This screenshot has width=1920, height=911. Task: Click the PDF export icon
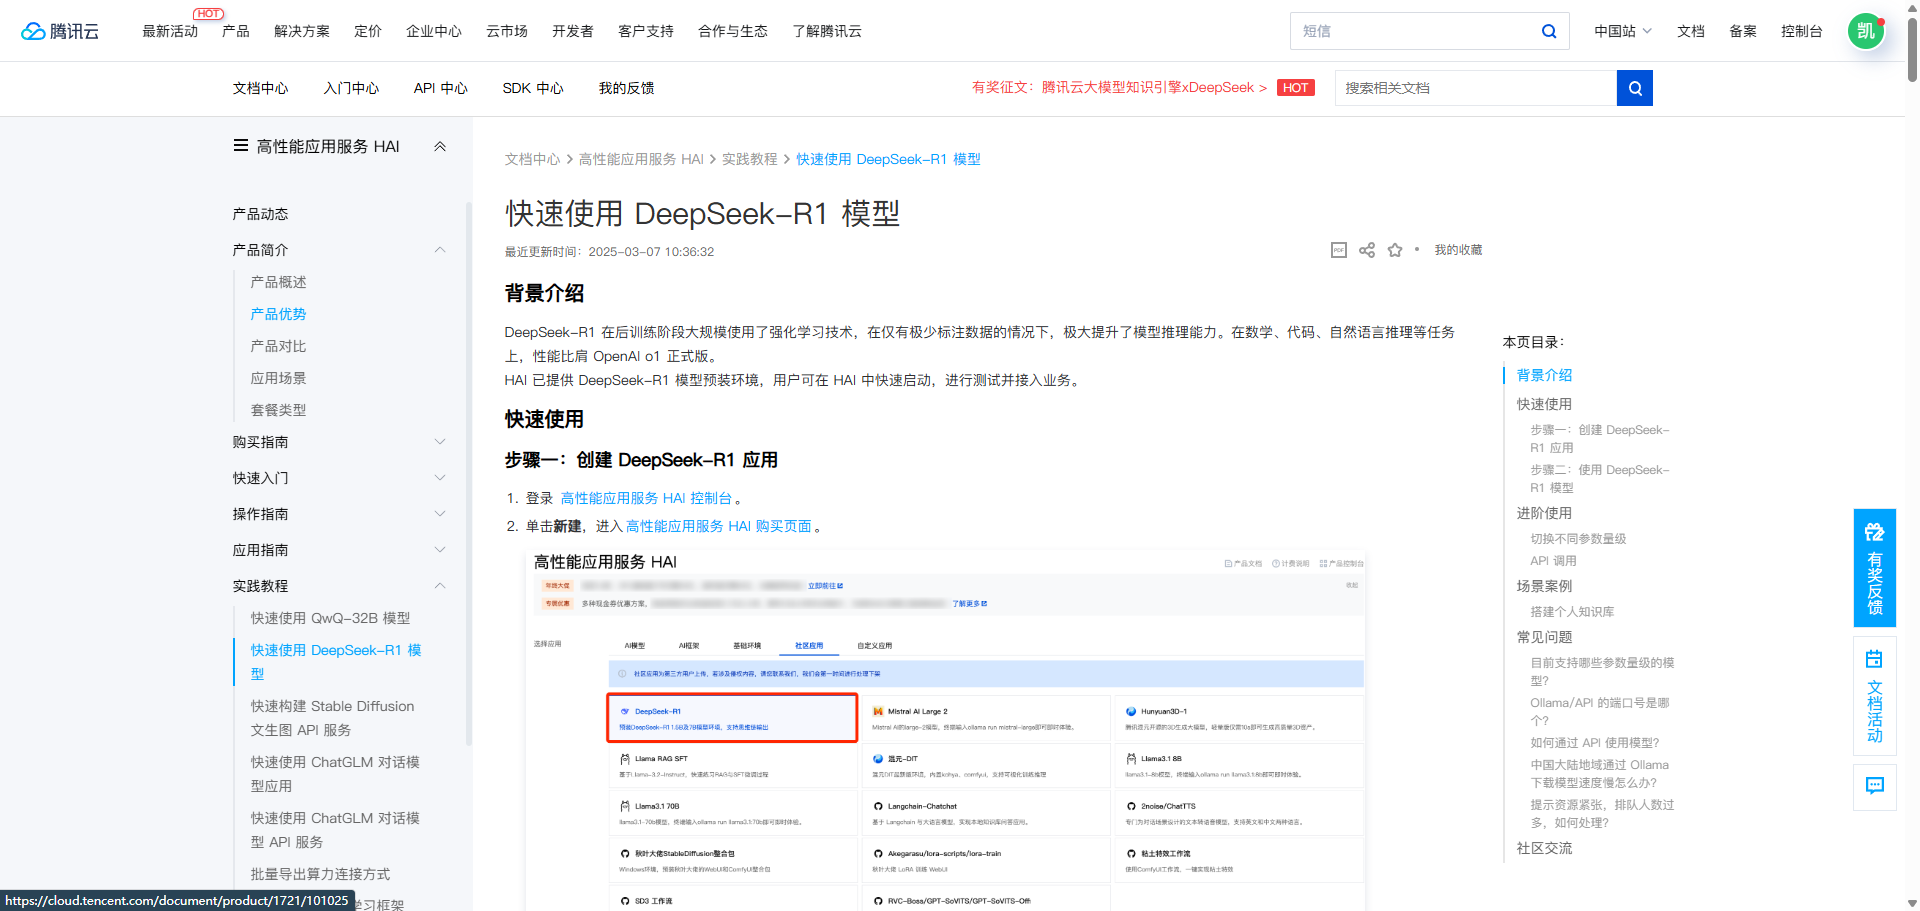pos(1339,250)
